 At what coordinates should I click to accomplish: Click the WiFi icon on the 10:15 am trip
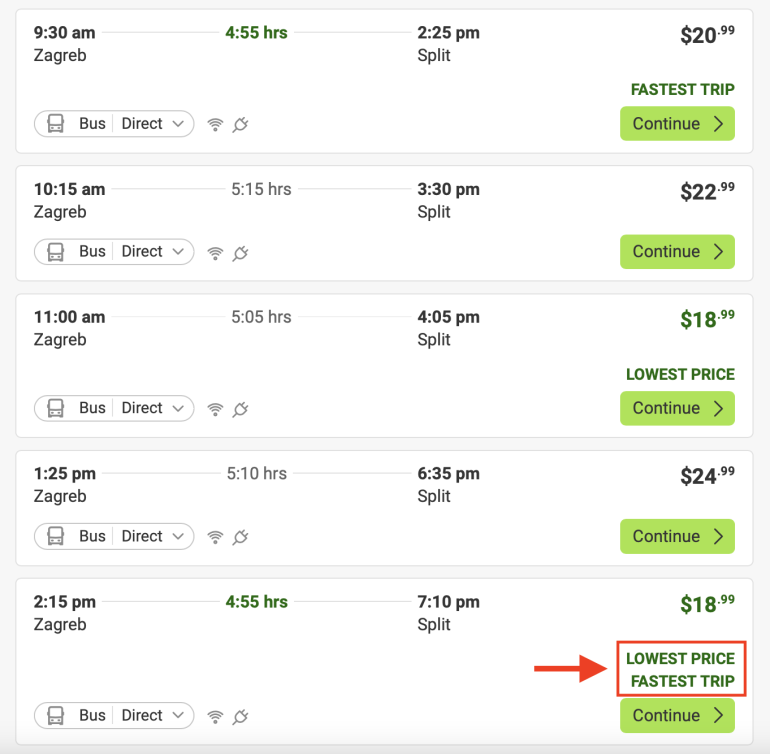[215, 252]
